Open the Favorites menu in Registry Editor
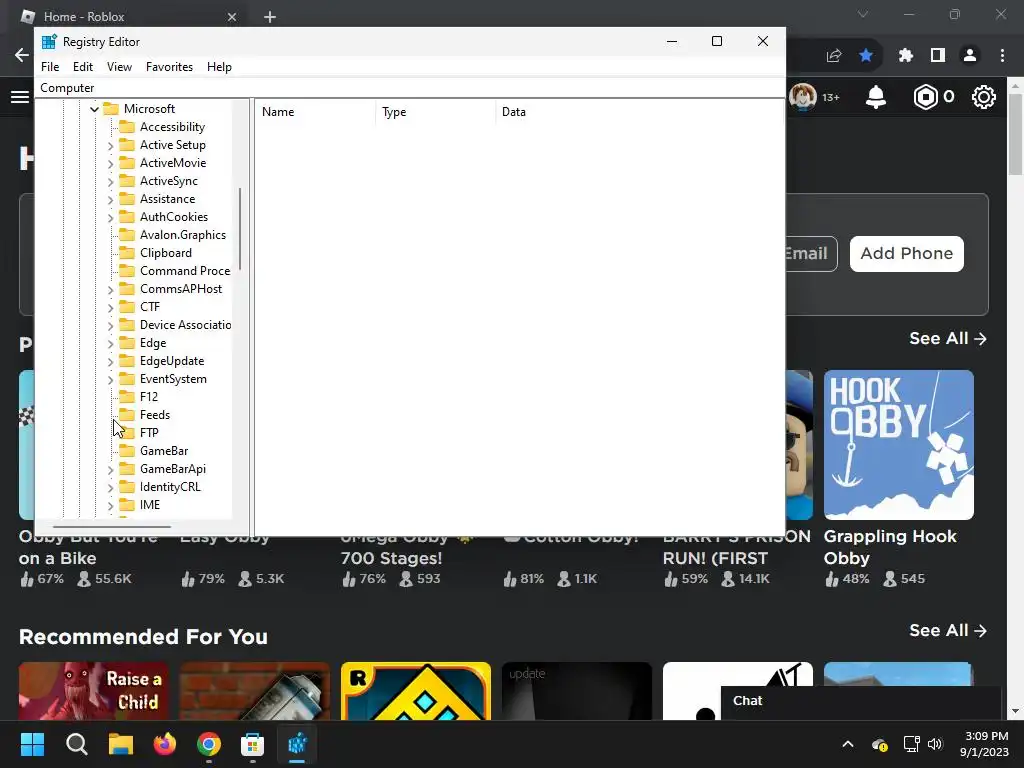The image size is (1024, 768). tap(169, 67)
